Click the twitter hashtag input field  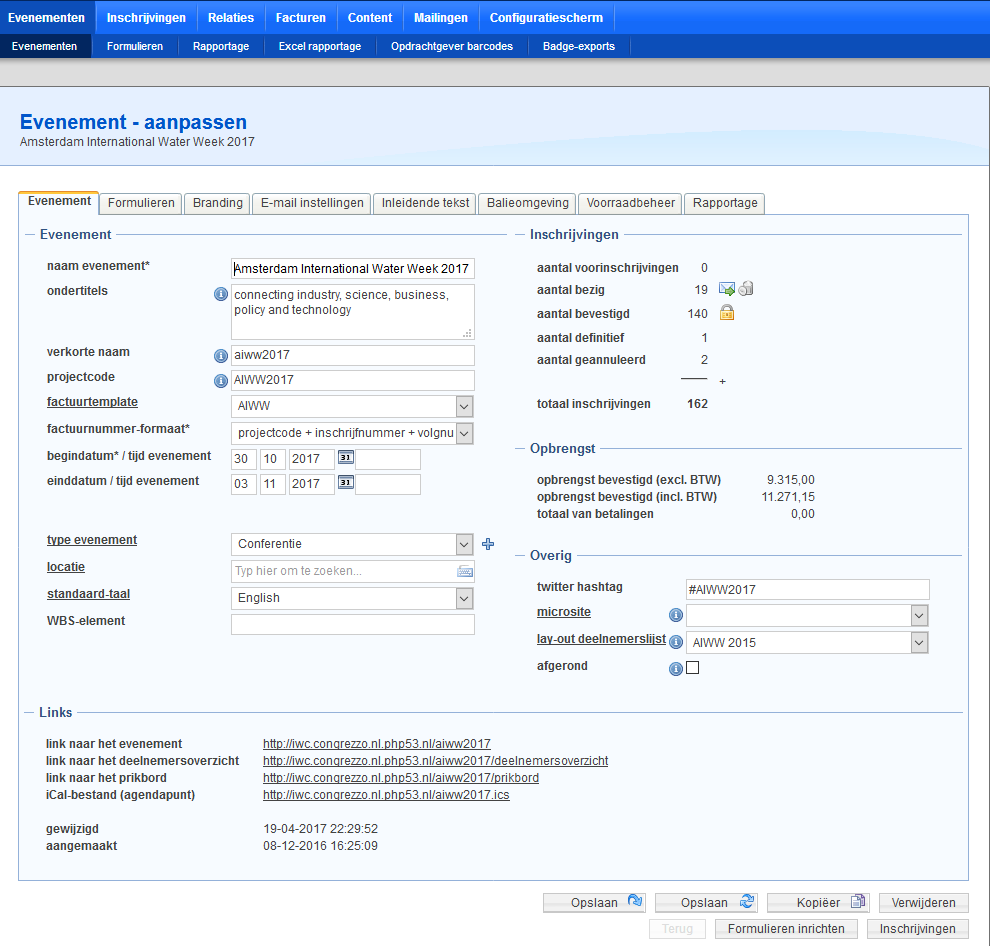(x=808, y=590)
